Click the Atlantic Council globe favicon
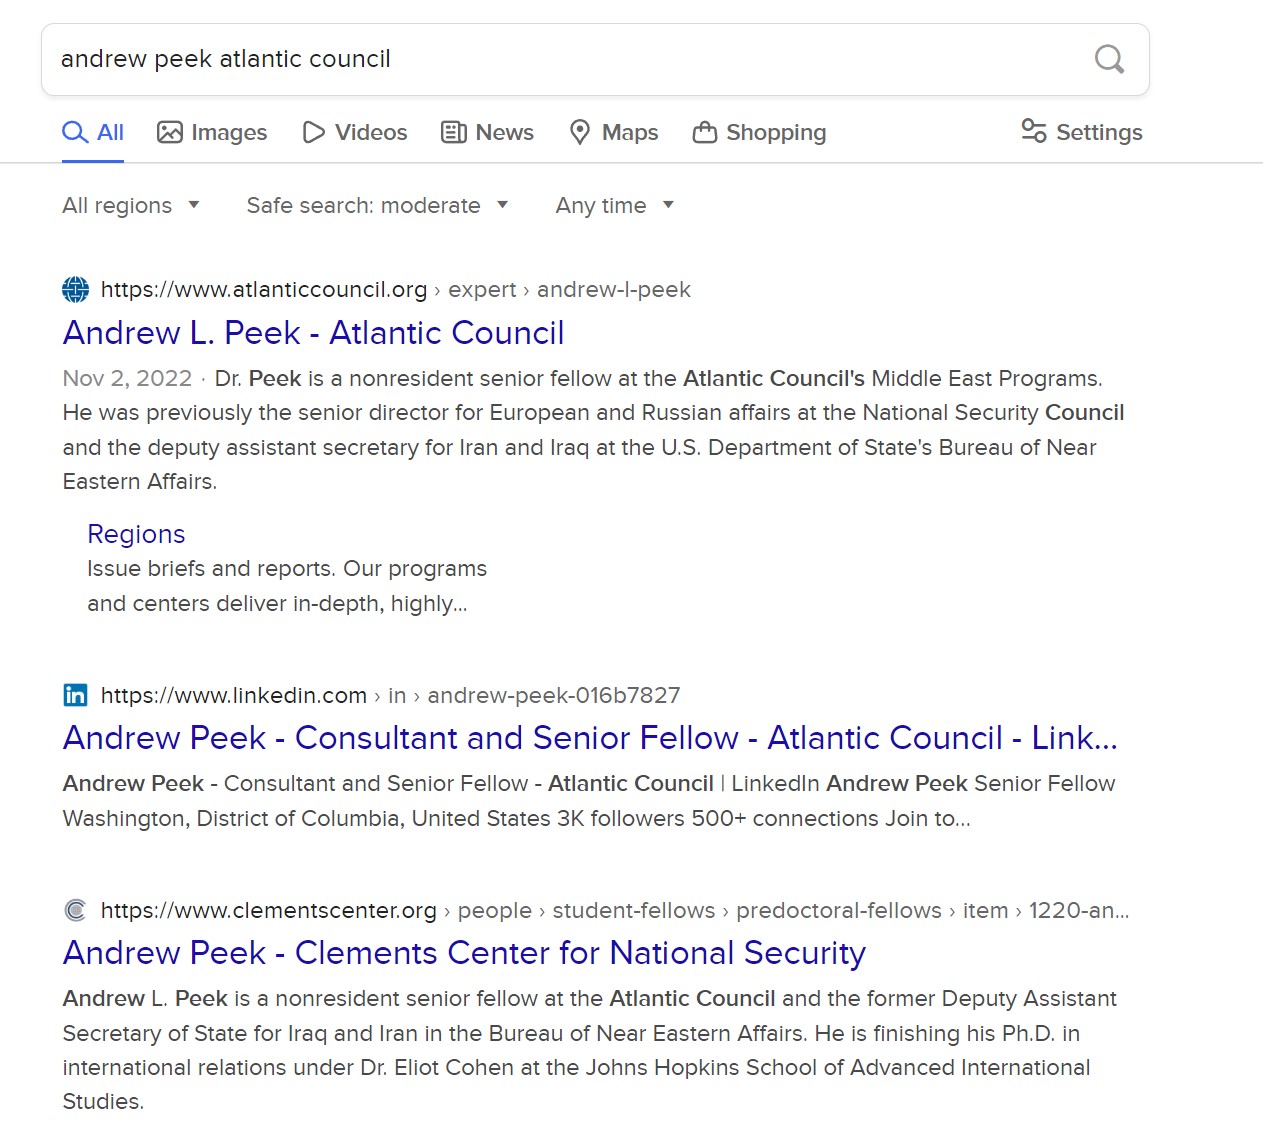 click(75, 289)
